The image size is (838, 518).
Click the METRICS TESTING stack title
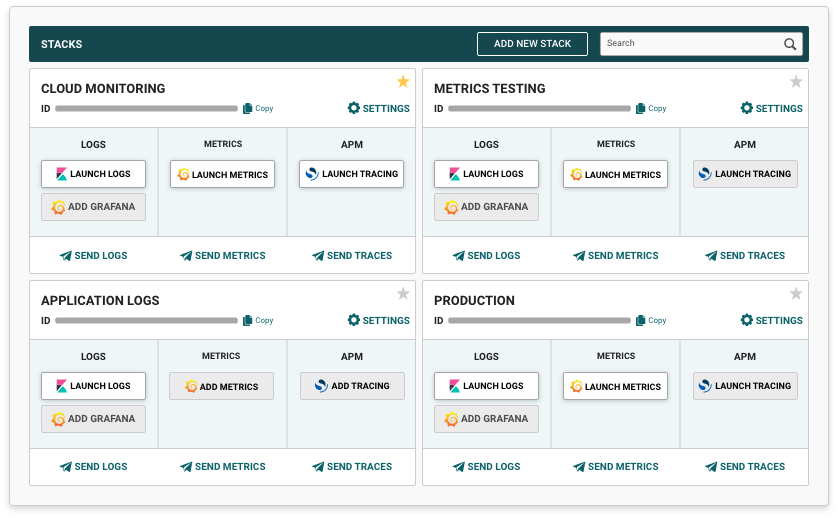(490, 89)
